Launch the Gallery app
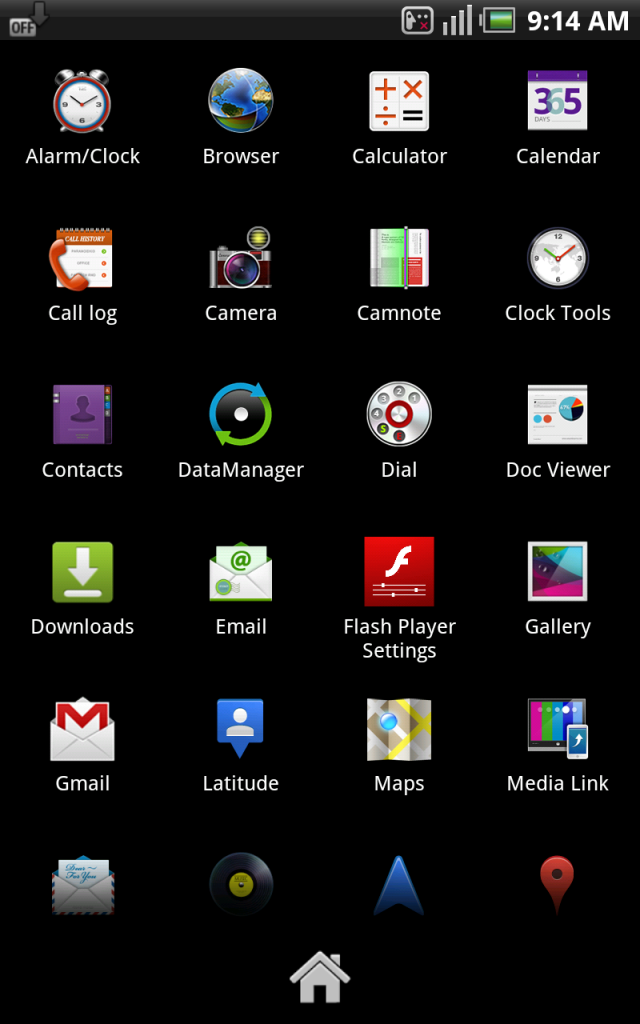Viewport: 640px width, 1024px height. click(x=557, y=571)
